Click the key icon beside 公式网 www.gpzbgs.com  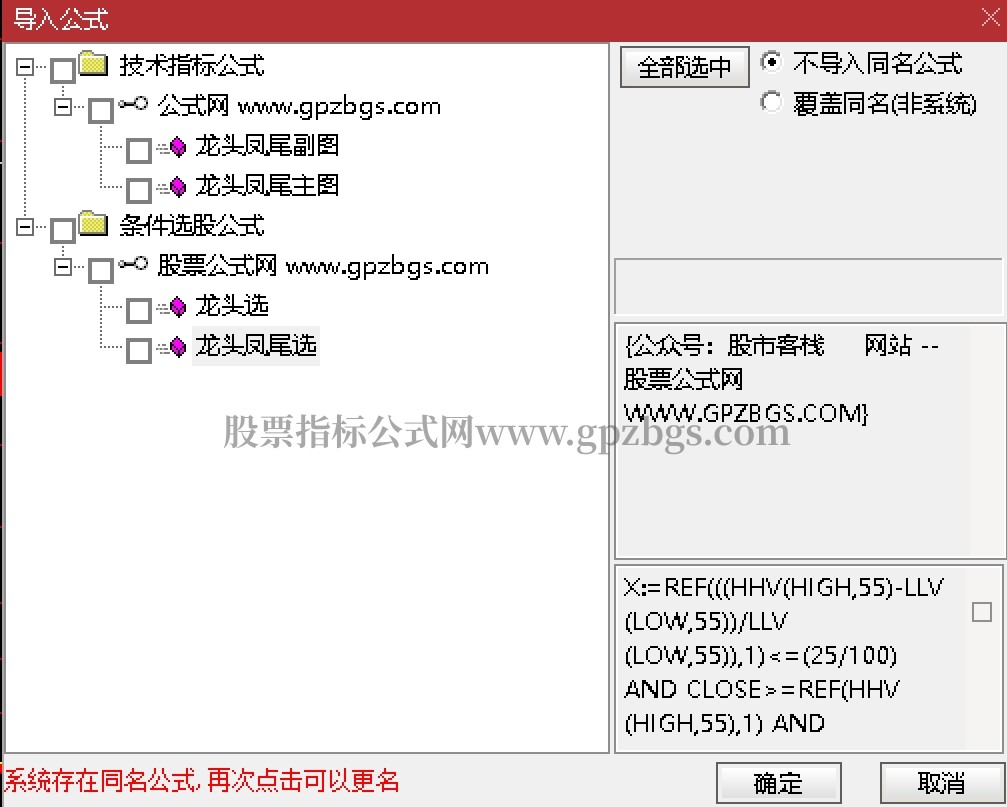click(133, 104)
